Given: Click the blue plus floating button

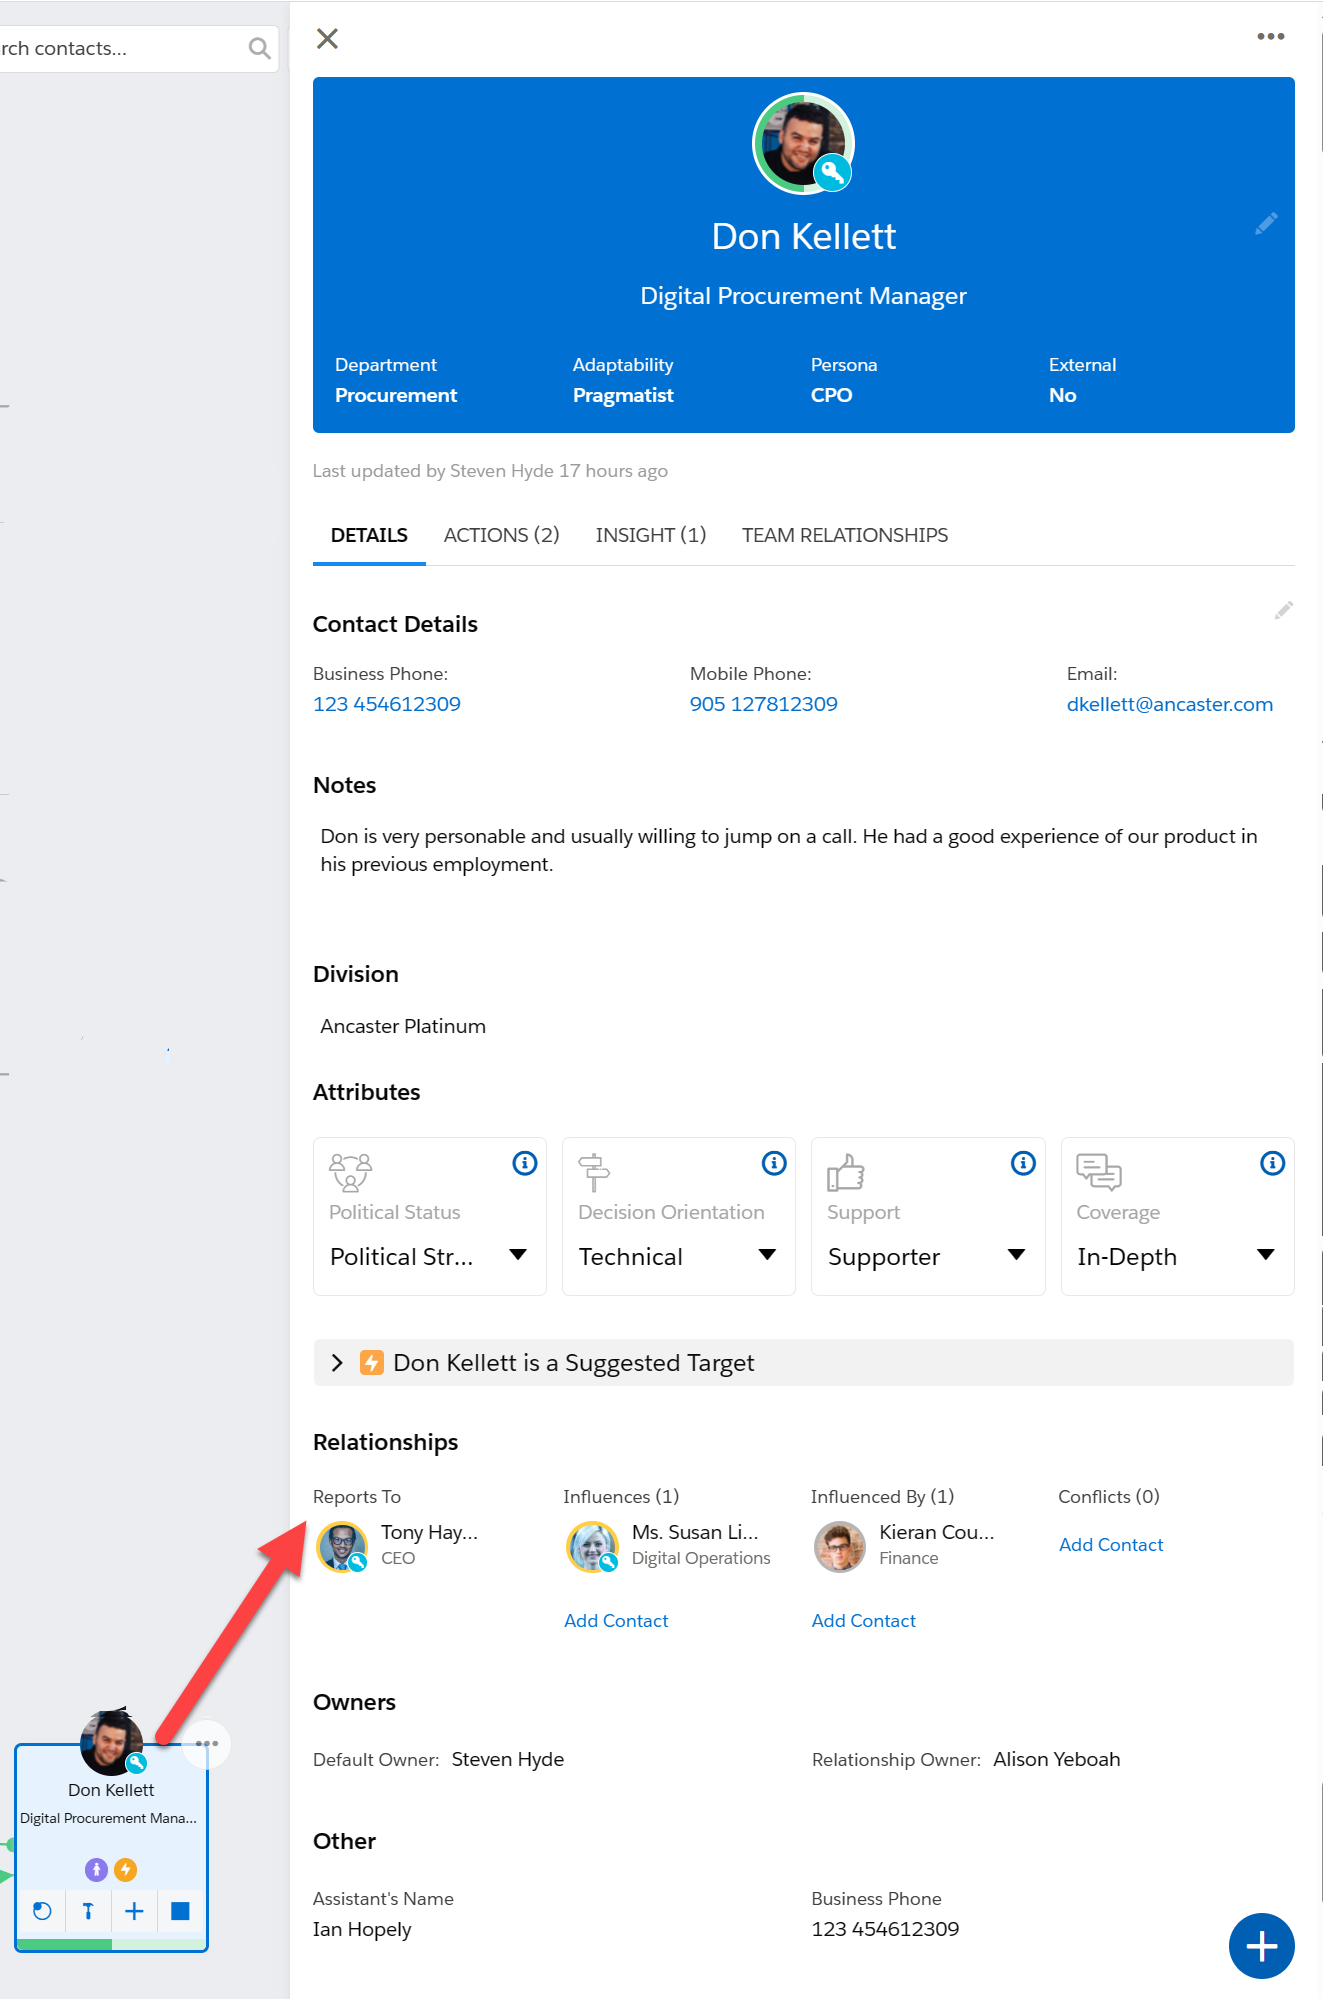Looking at the screenshot, I should pos(1261,1946).
